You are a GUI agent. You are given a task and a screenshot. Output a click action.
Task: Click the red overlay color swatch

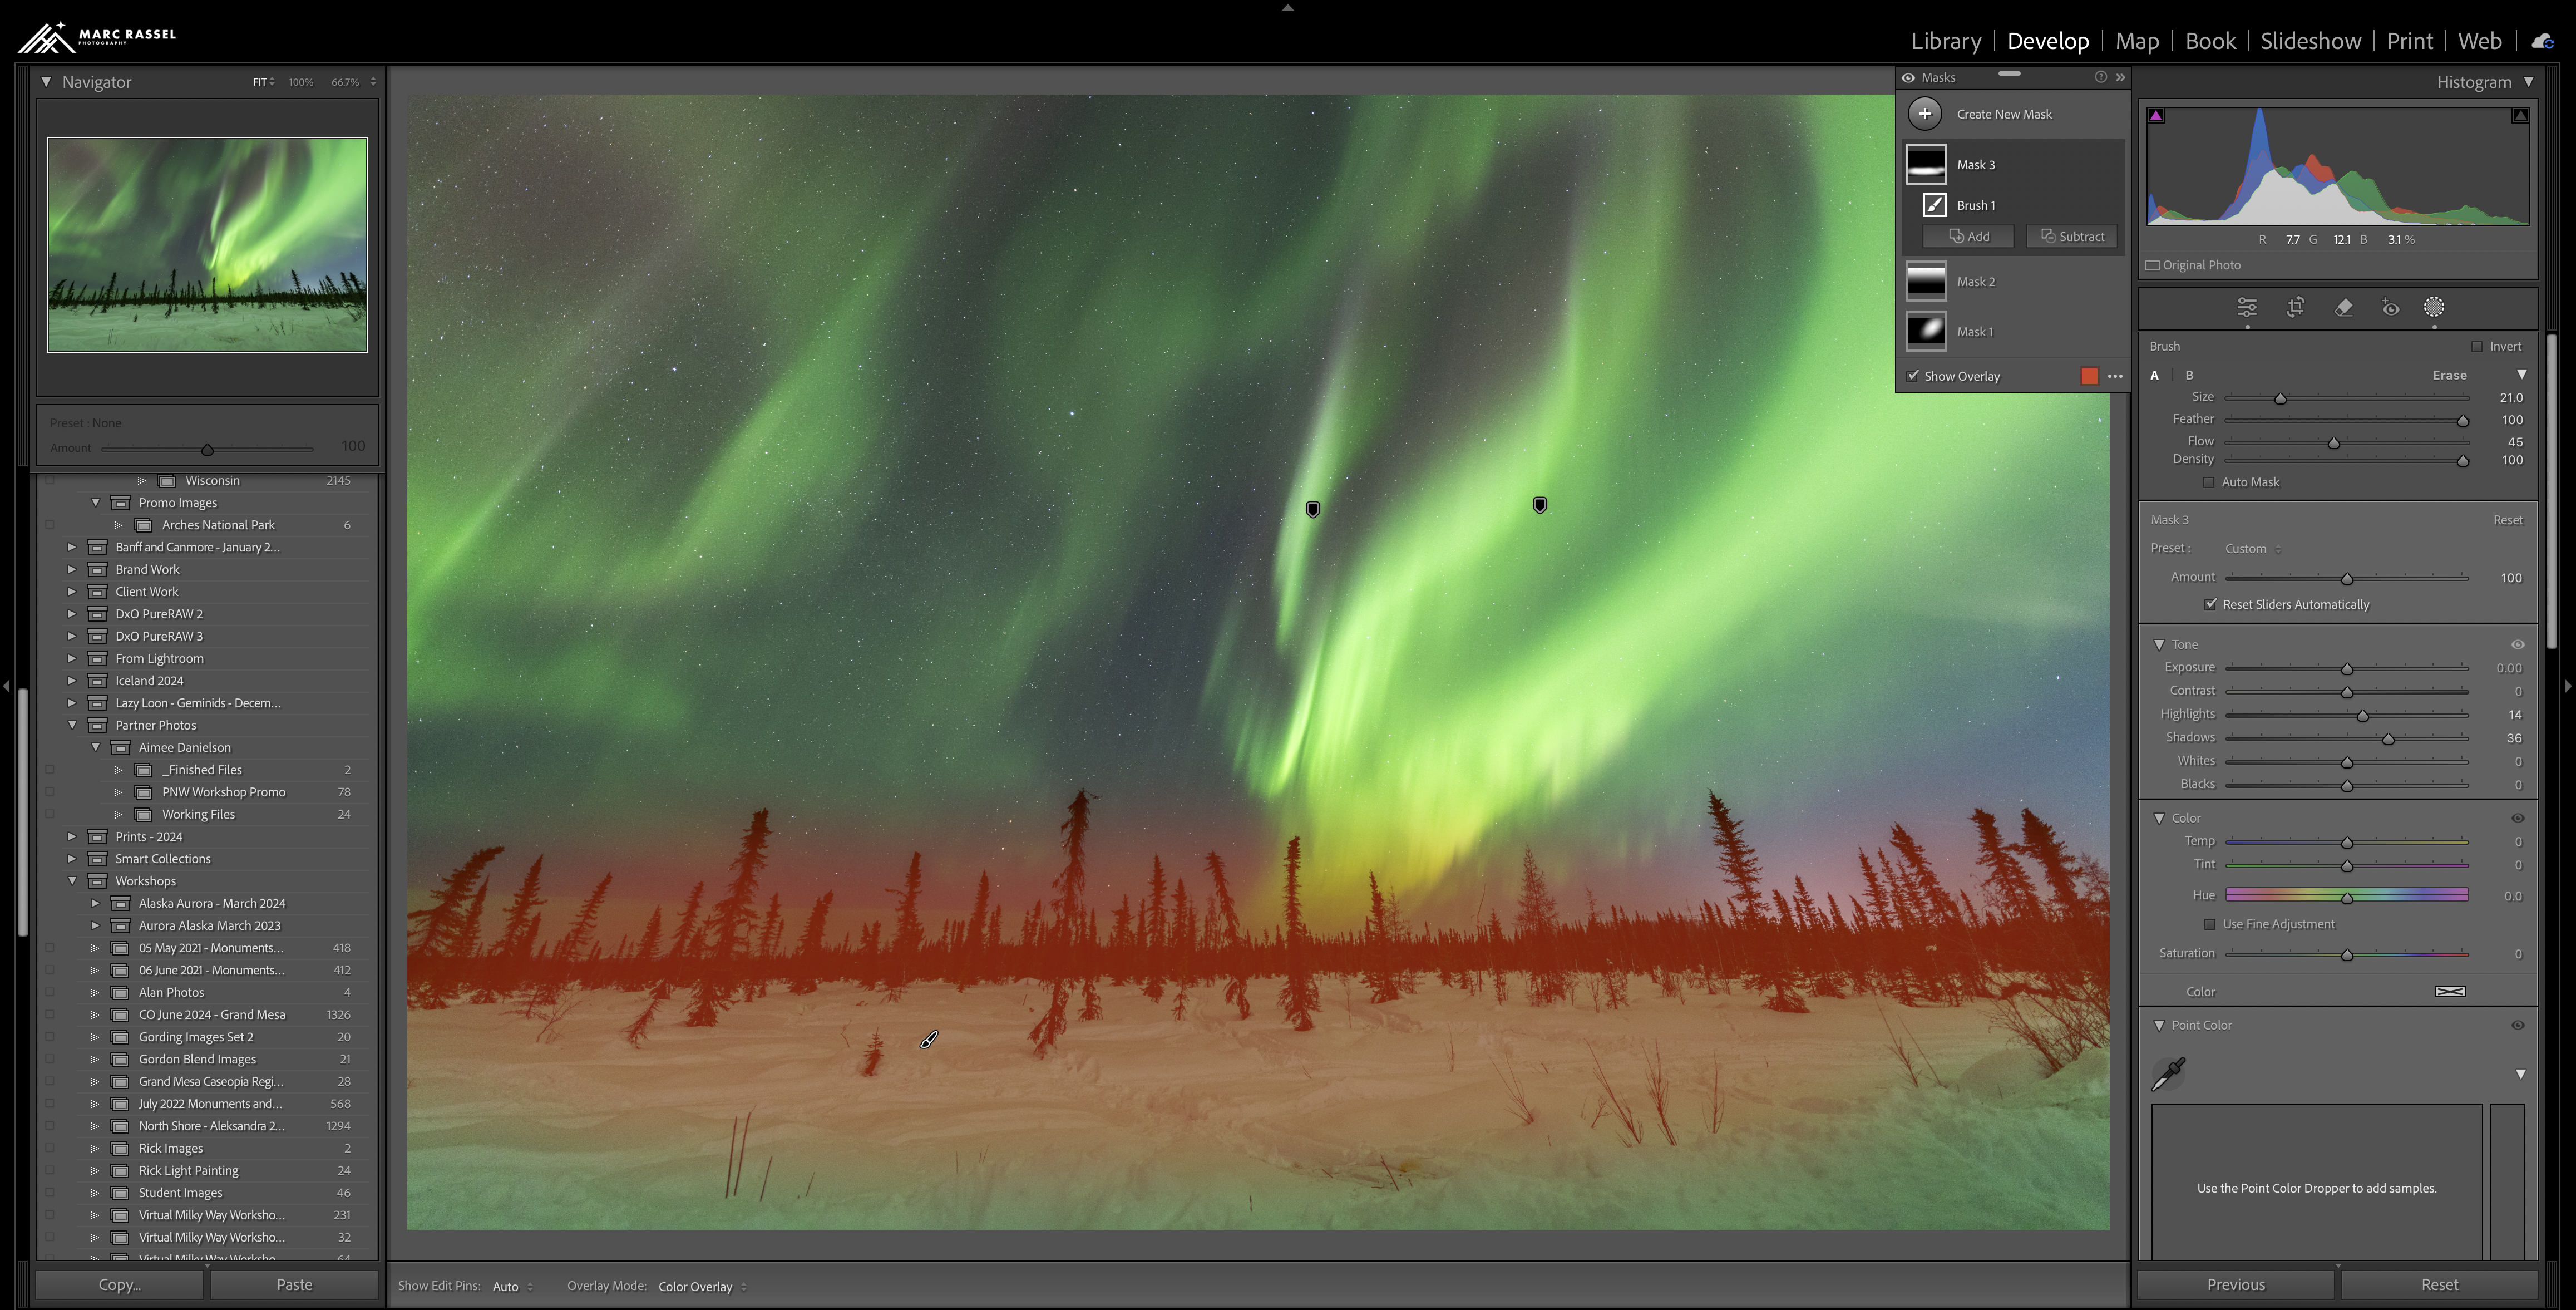[x=2089, y=376]
